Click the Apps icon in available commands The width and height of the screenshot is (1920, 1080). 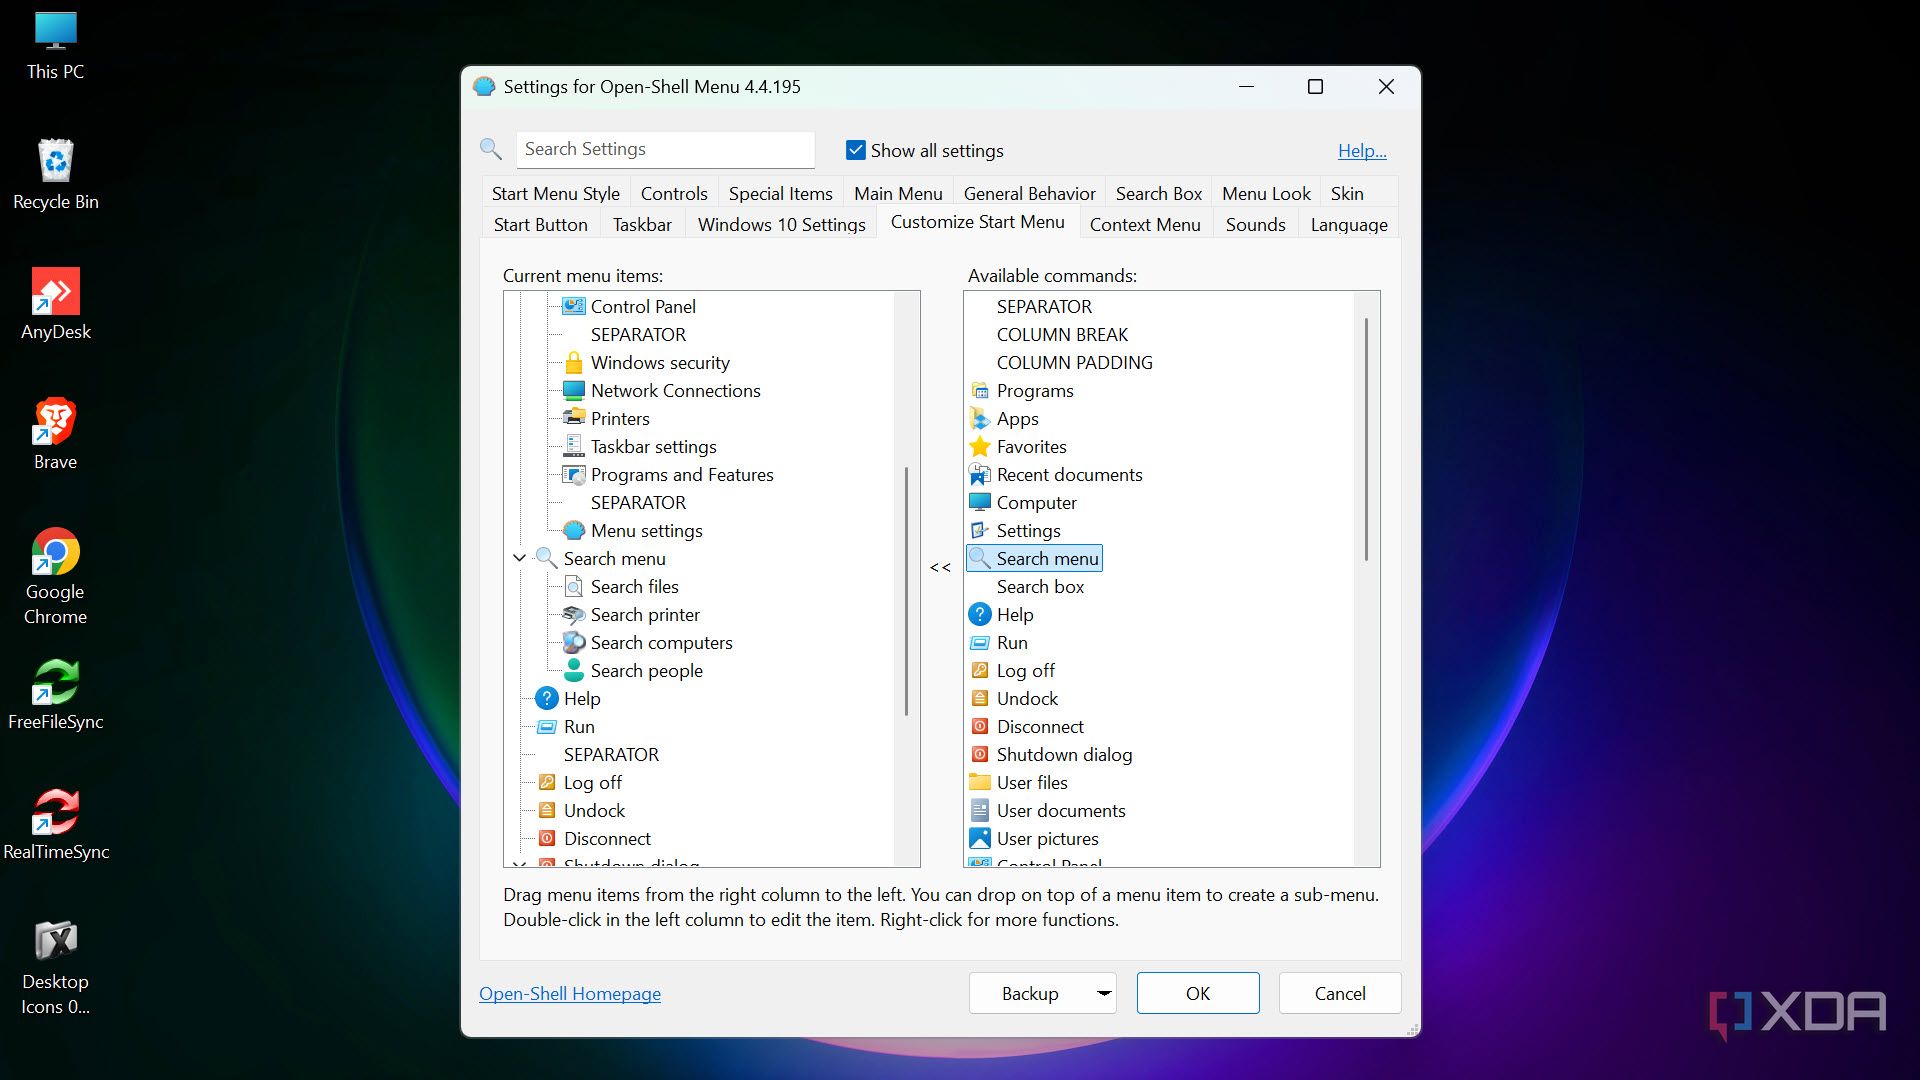[x=980, y=418]
